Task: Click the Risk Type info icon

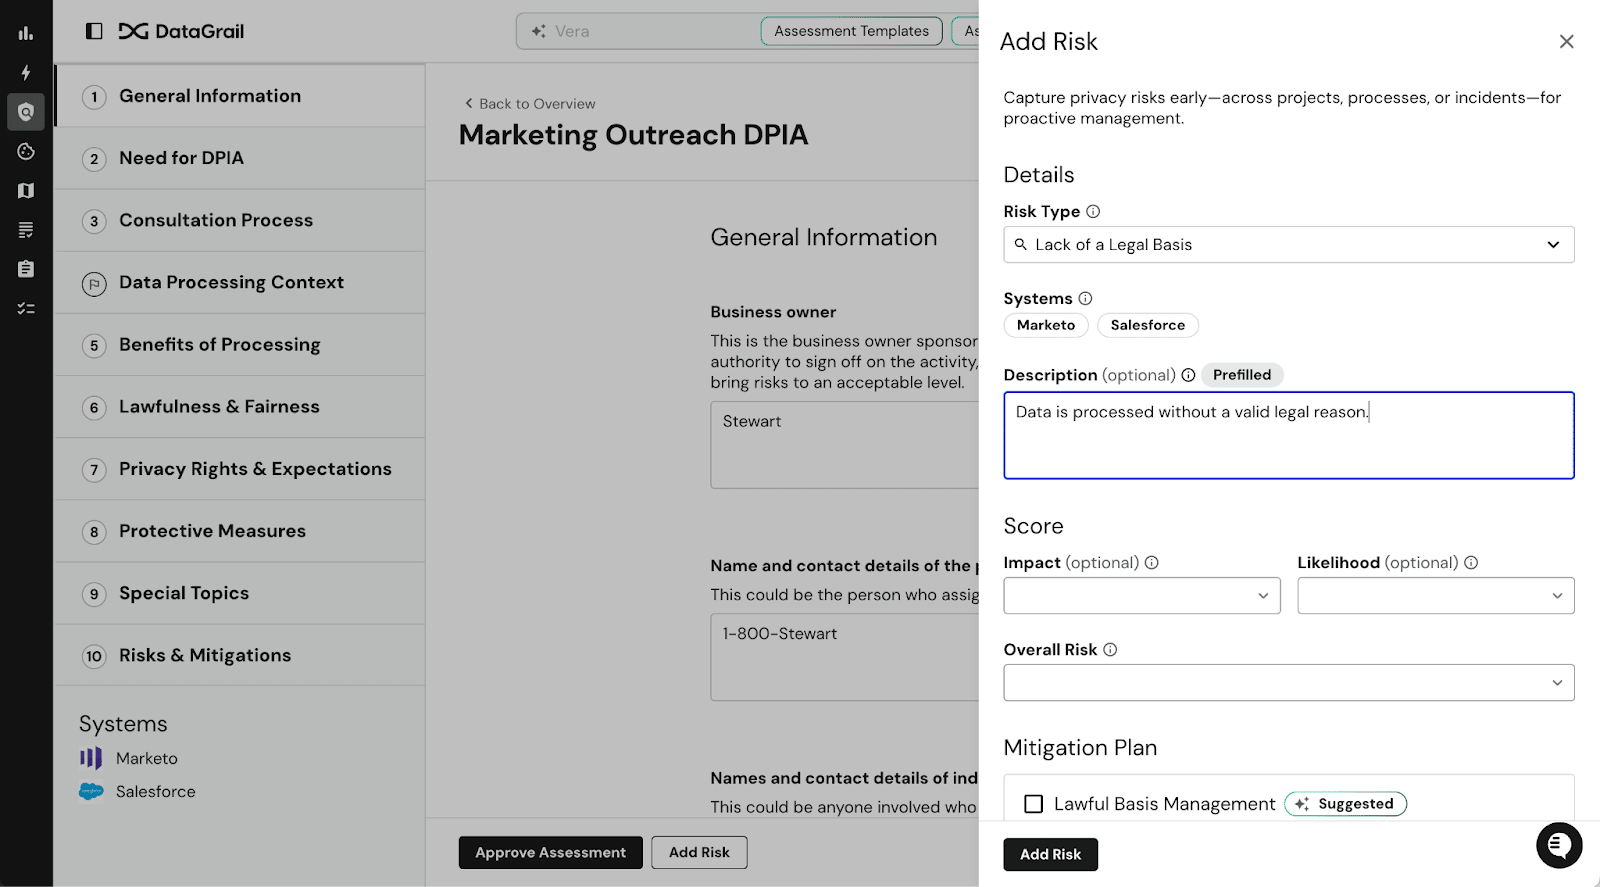Action: (x=1093, y=211)
